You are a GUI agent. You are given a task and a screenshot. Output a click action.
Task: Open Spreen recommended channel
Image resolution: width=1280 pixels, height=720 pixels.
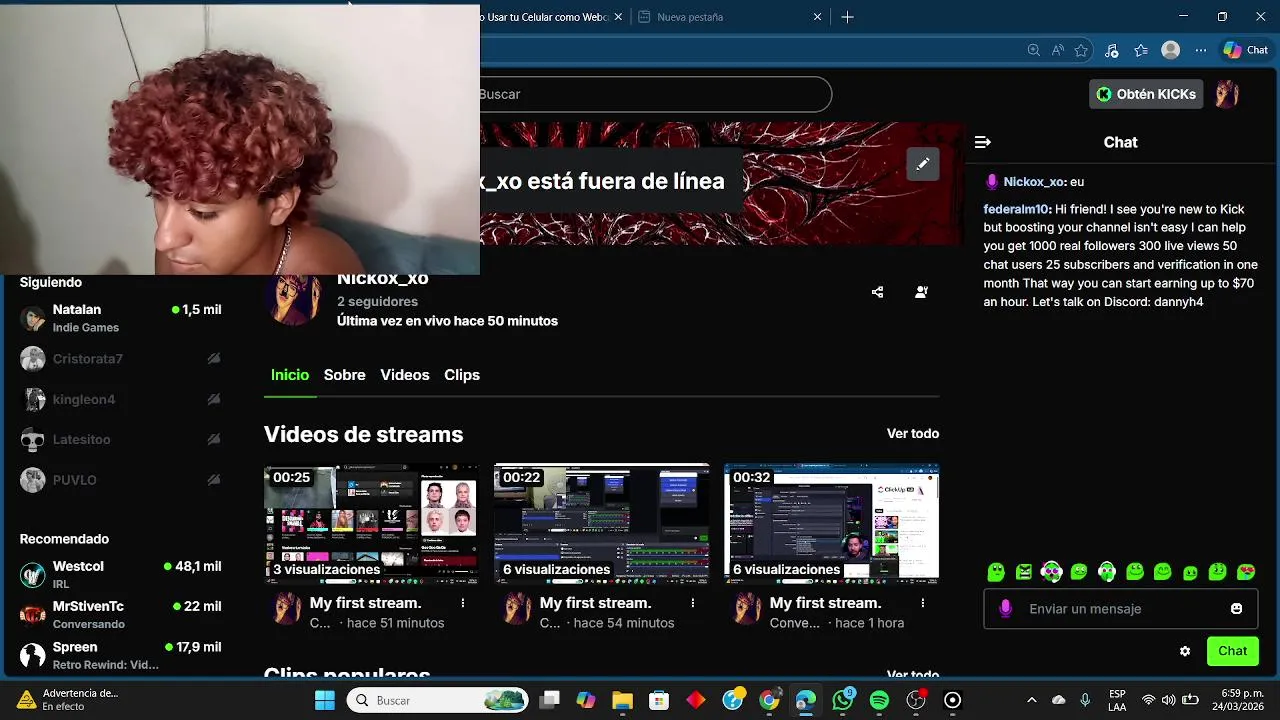click(120, 655)
